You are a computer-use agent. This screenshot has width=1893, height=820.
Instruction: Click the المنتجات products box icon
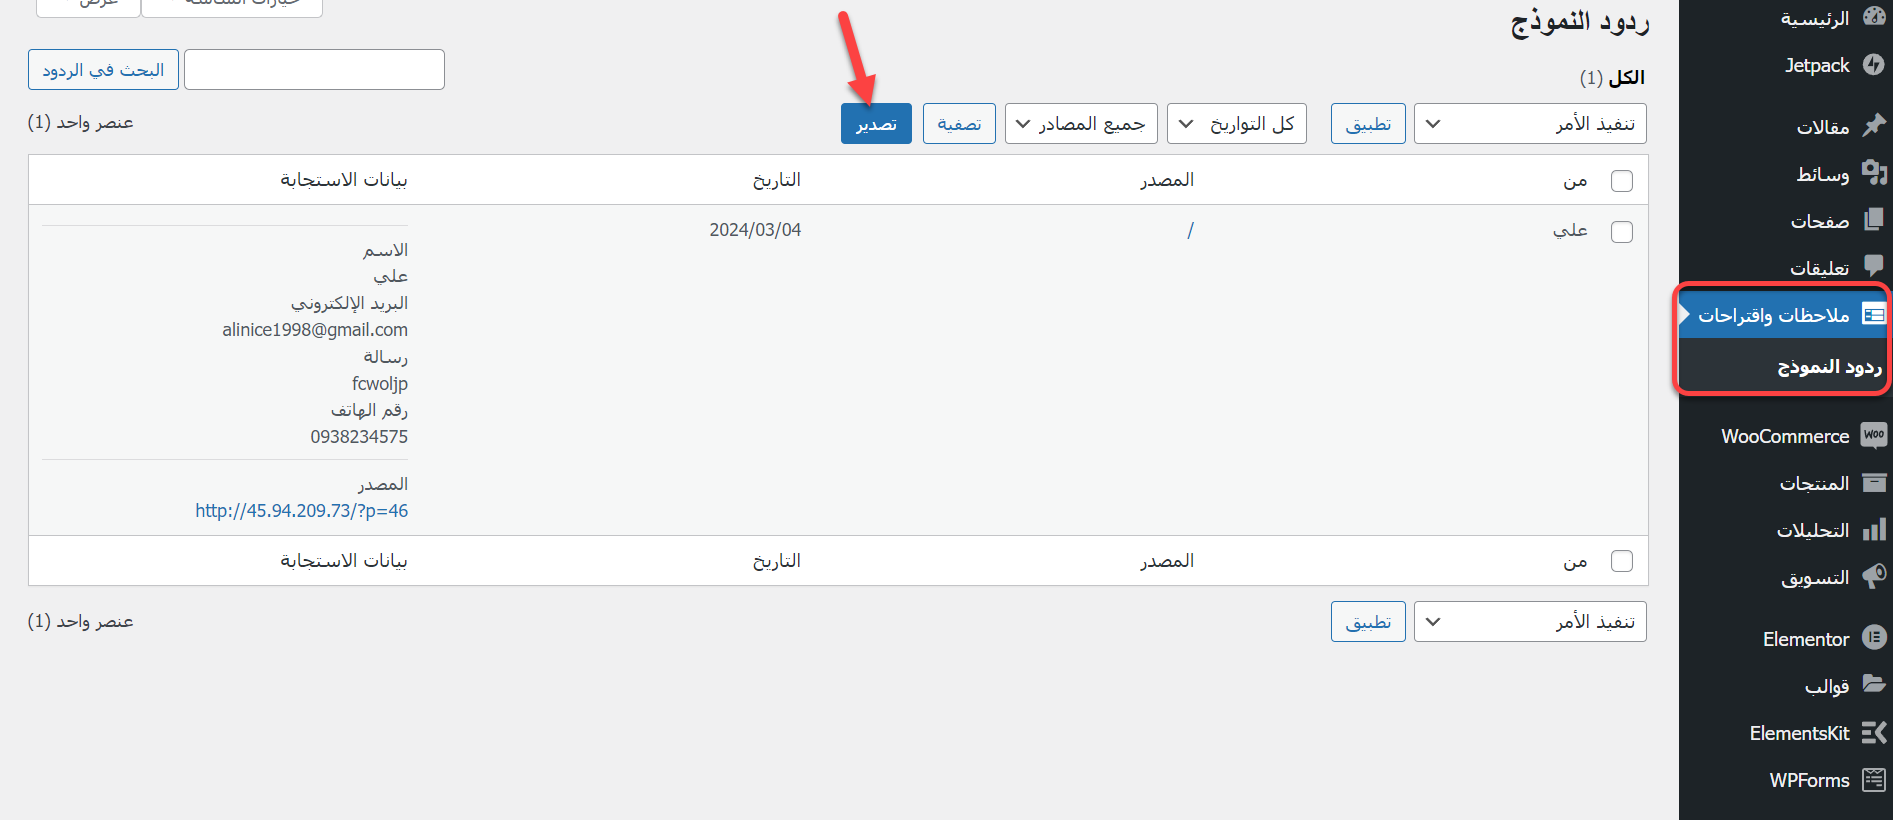1874,483
